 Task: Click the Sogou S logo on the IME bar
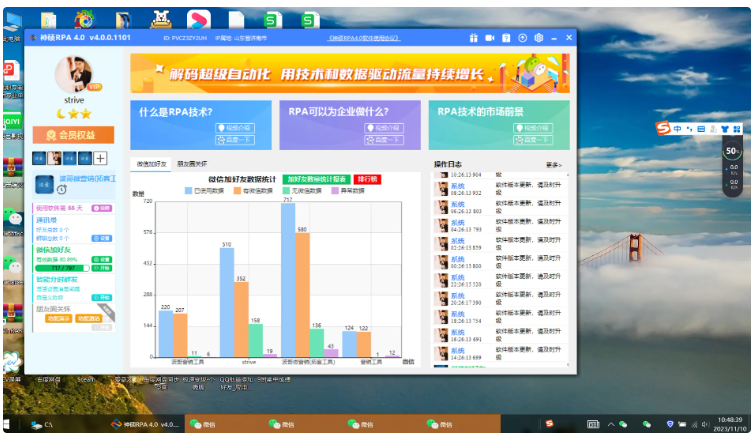[664, 128]
